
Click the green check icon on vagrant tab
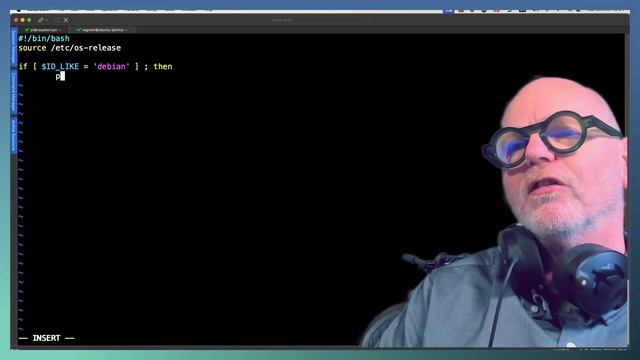[78, 30]
